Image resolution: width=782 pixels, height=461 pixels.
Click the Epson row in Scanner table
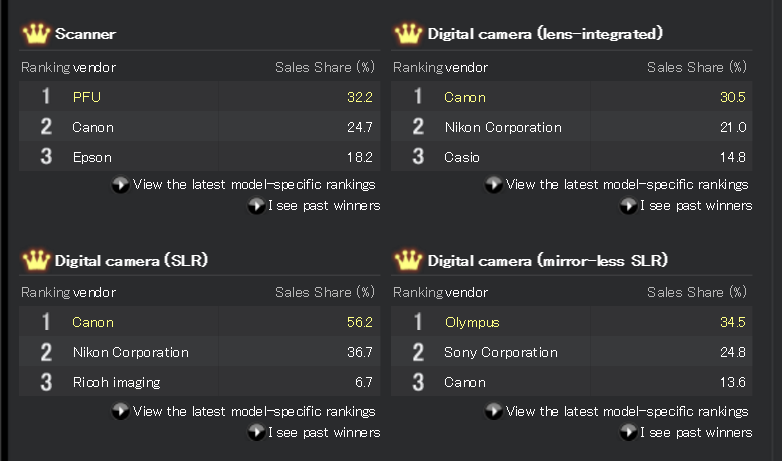(92, 157)
